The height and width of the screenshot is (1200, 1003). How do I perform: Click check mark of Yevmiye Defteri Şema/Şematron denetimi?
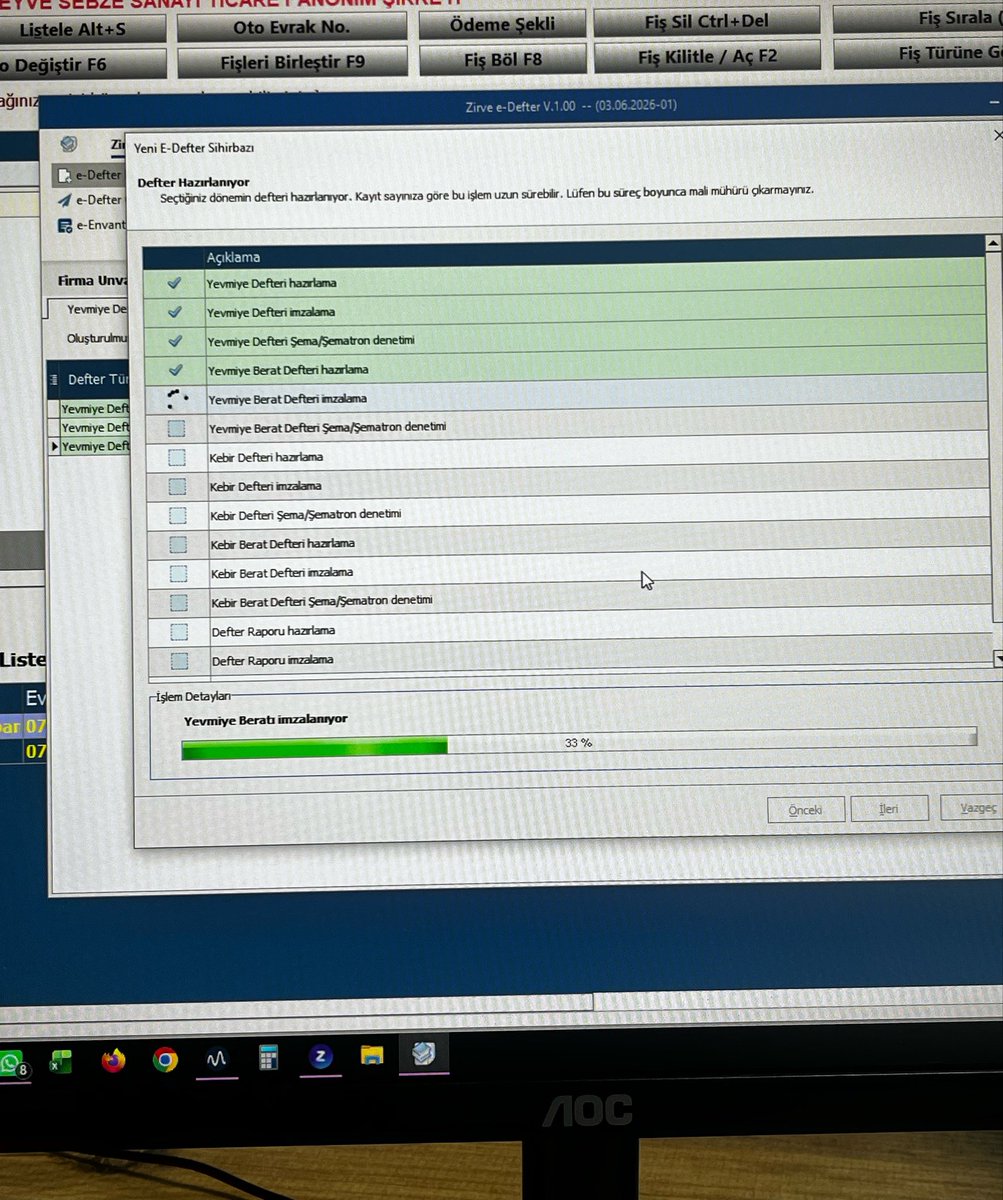click(175, 341)
